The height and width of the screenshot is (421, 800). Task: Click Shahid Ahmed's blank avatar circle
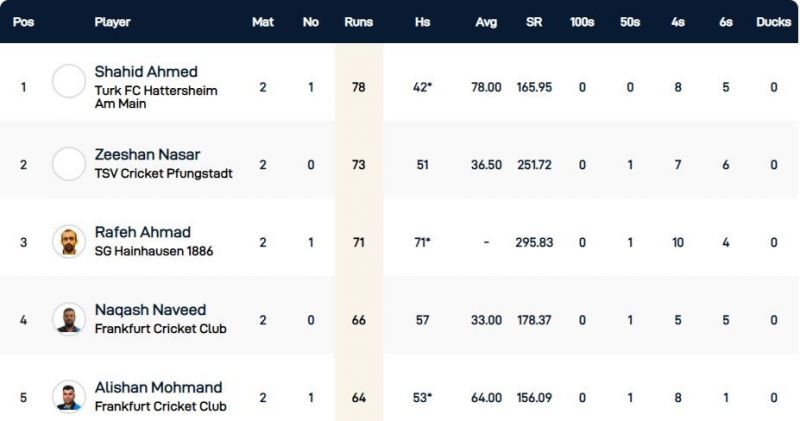(69, 82)
